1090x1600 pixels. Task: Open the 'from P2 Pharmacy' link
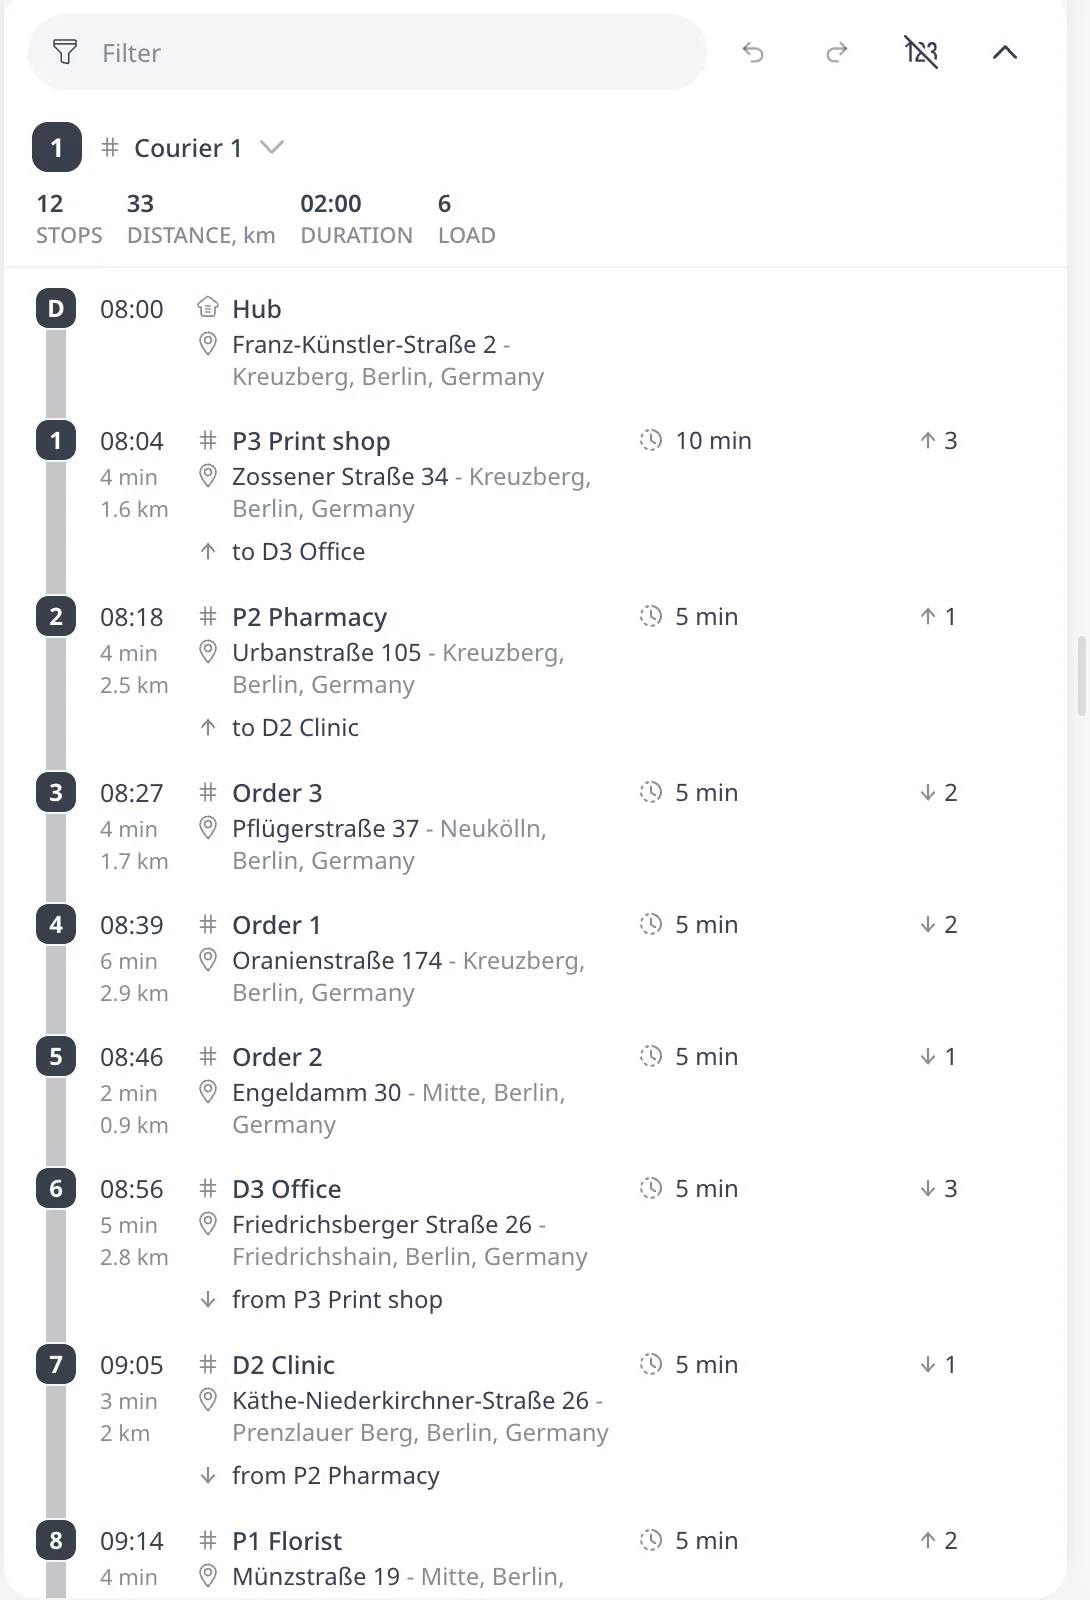[x=336, y=1476]
